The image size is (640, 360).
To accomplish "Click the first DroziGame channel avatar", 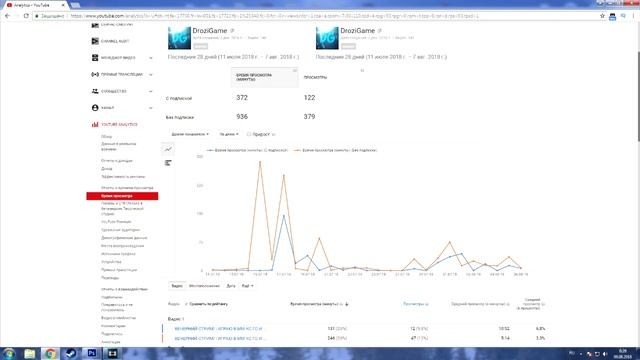I will pyautogui.click(x=179, y=38).
